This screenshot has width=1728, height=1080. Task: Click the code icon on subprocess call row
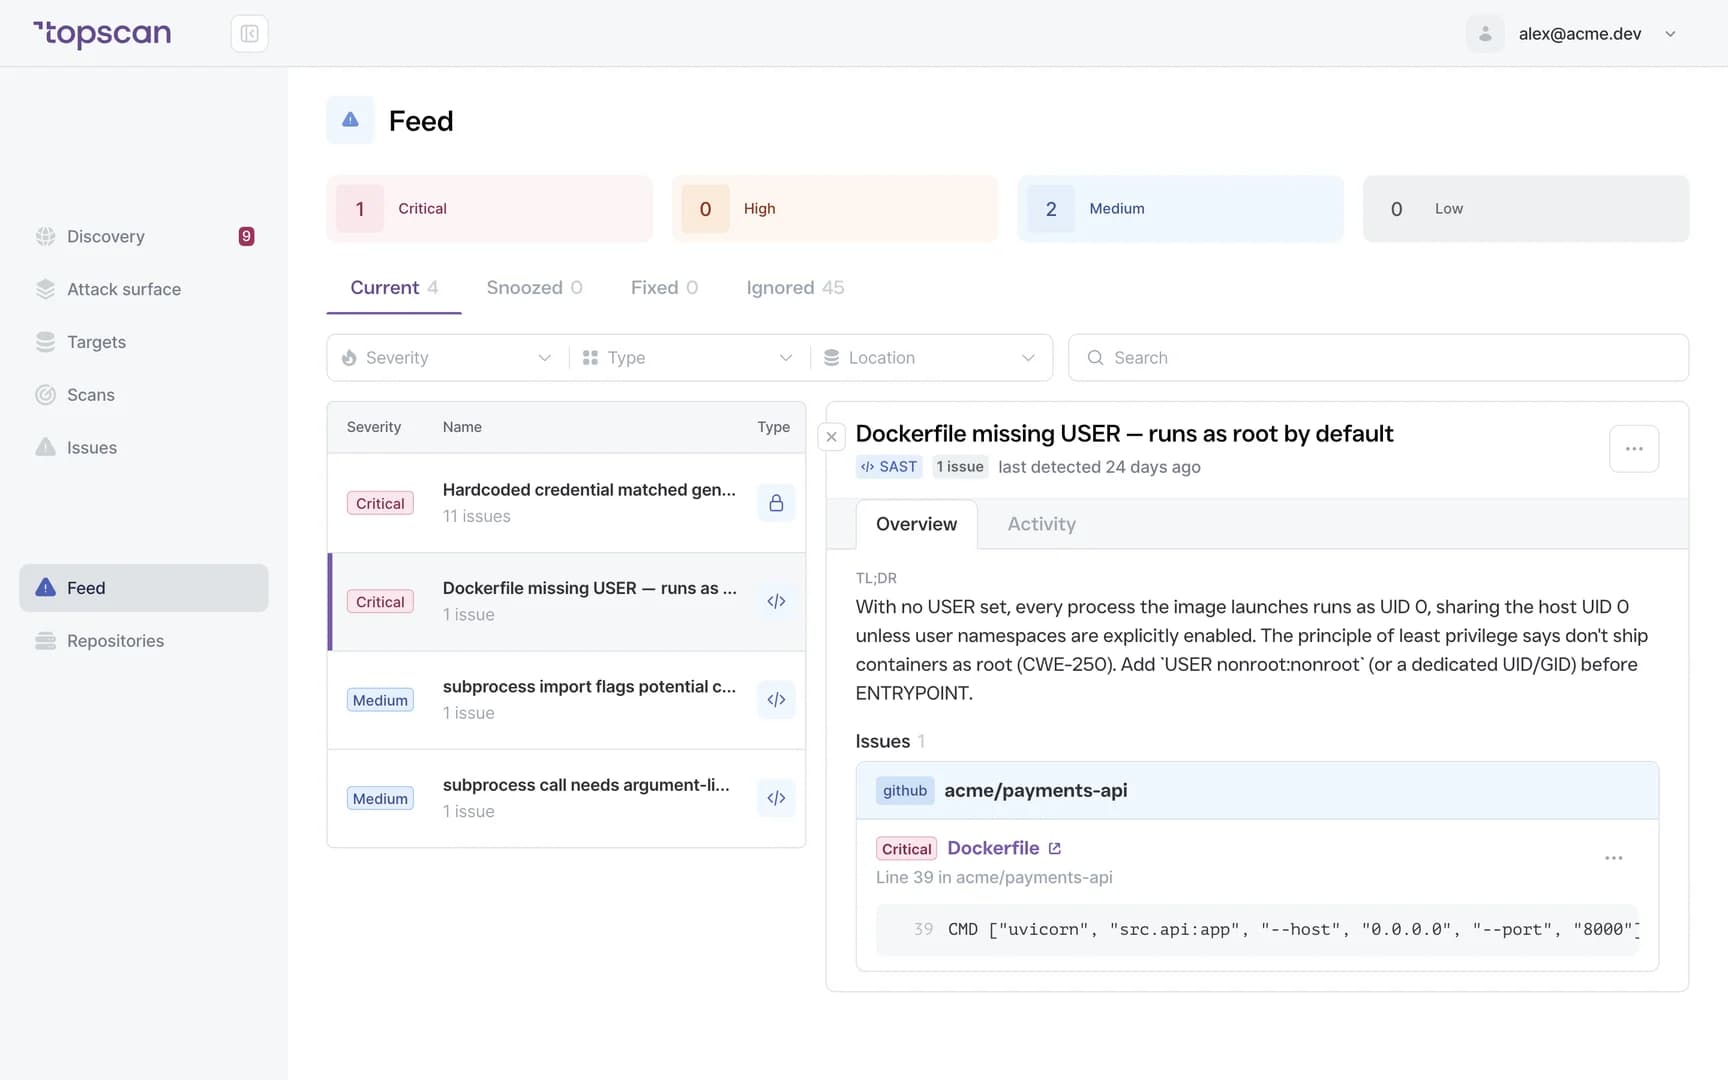point(776,798)
